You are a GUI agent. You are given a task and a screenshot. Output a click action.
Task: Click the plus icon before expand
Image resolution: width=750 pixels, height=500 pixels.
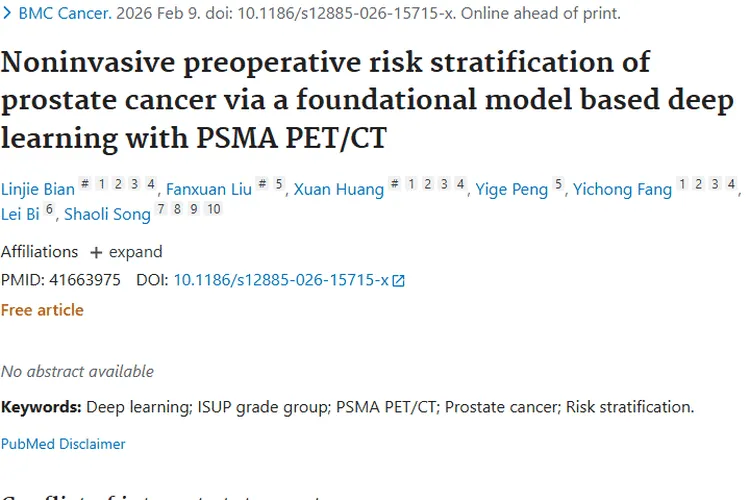(x=96, y=252)
